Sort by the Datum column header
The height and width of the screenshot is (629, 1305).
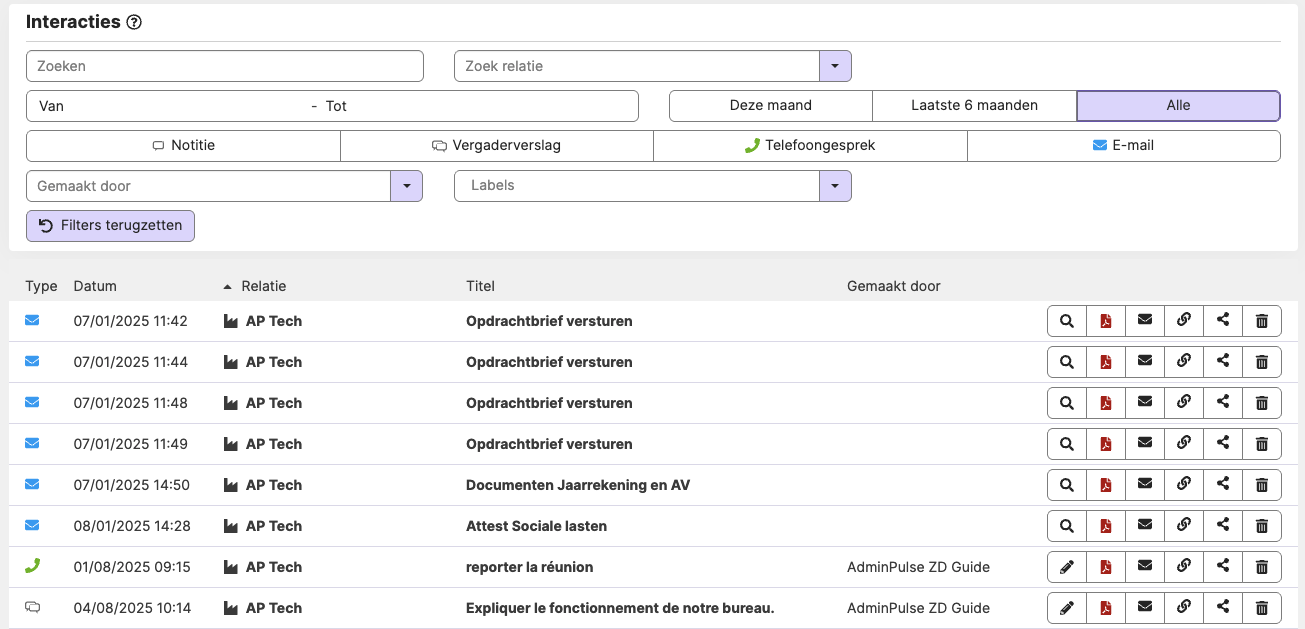pos(95,286)
